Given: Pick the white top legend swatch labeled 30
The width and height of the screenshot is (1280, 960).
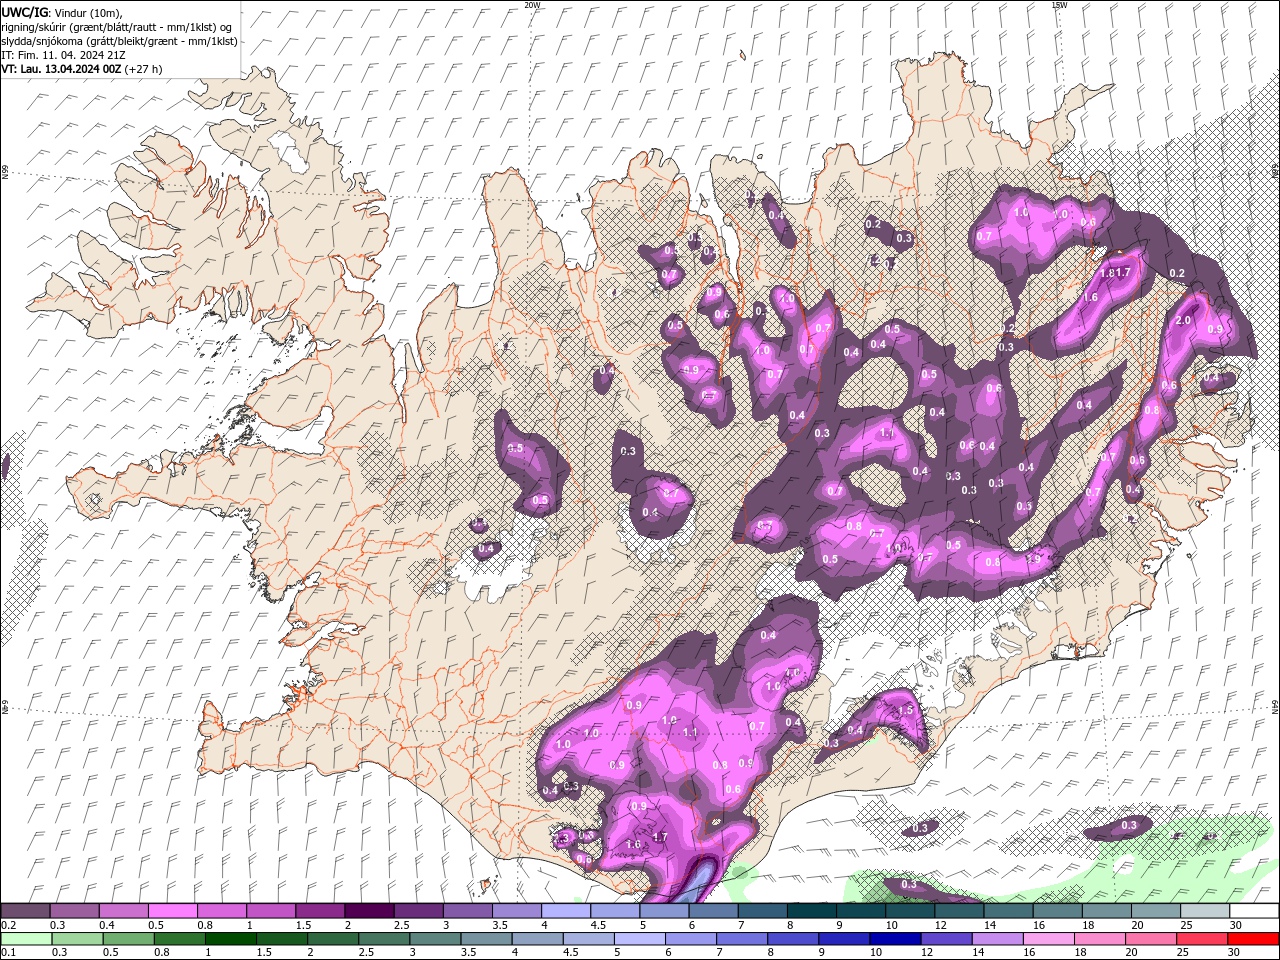Looking at the screenshot, I should pos(1254,910).
